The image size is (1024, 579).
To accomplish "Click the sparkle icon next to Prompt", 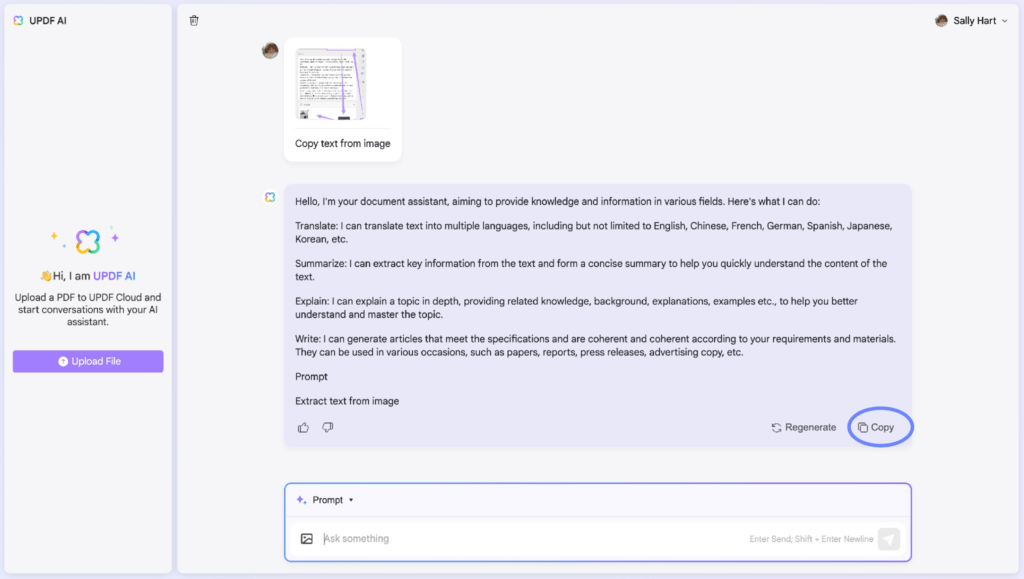I will click(x=300, y=499).
